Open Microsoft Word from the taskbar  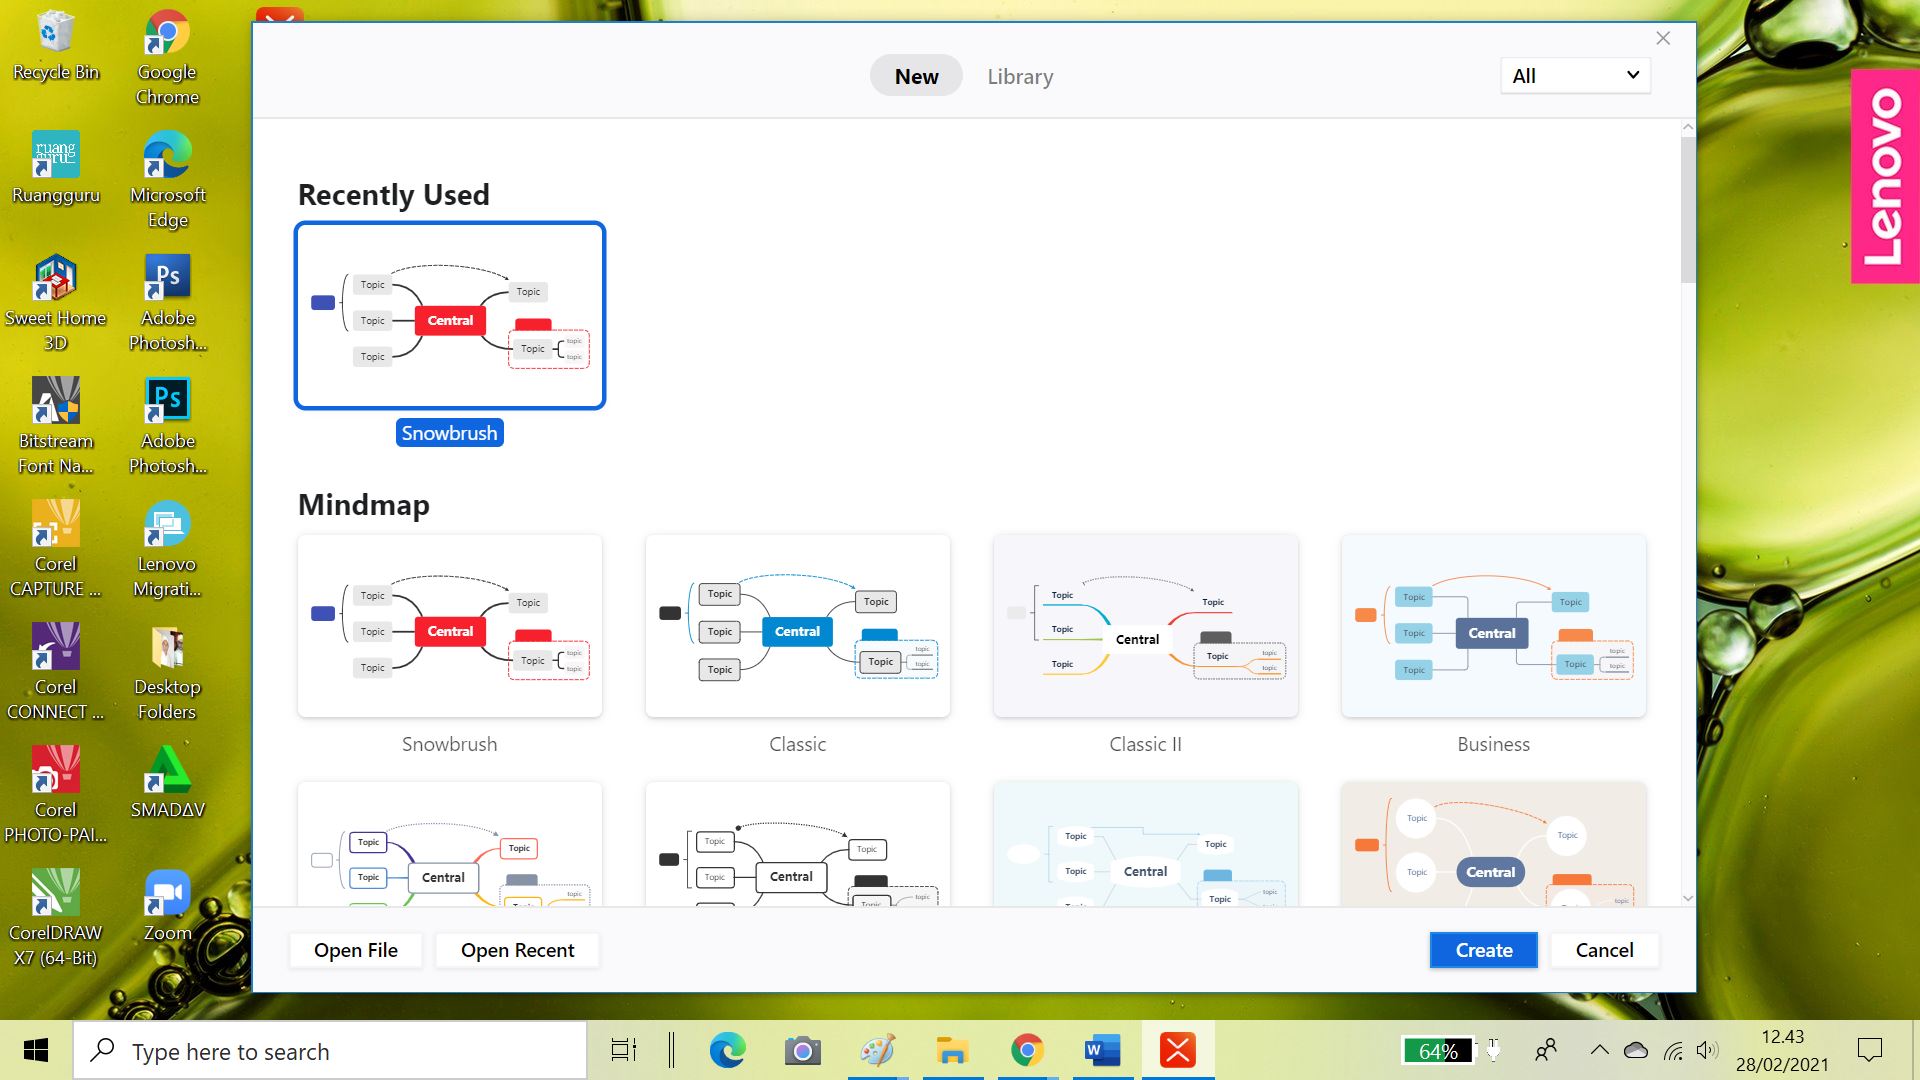[x=1101, y=1050]
